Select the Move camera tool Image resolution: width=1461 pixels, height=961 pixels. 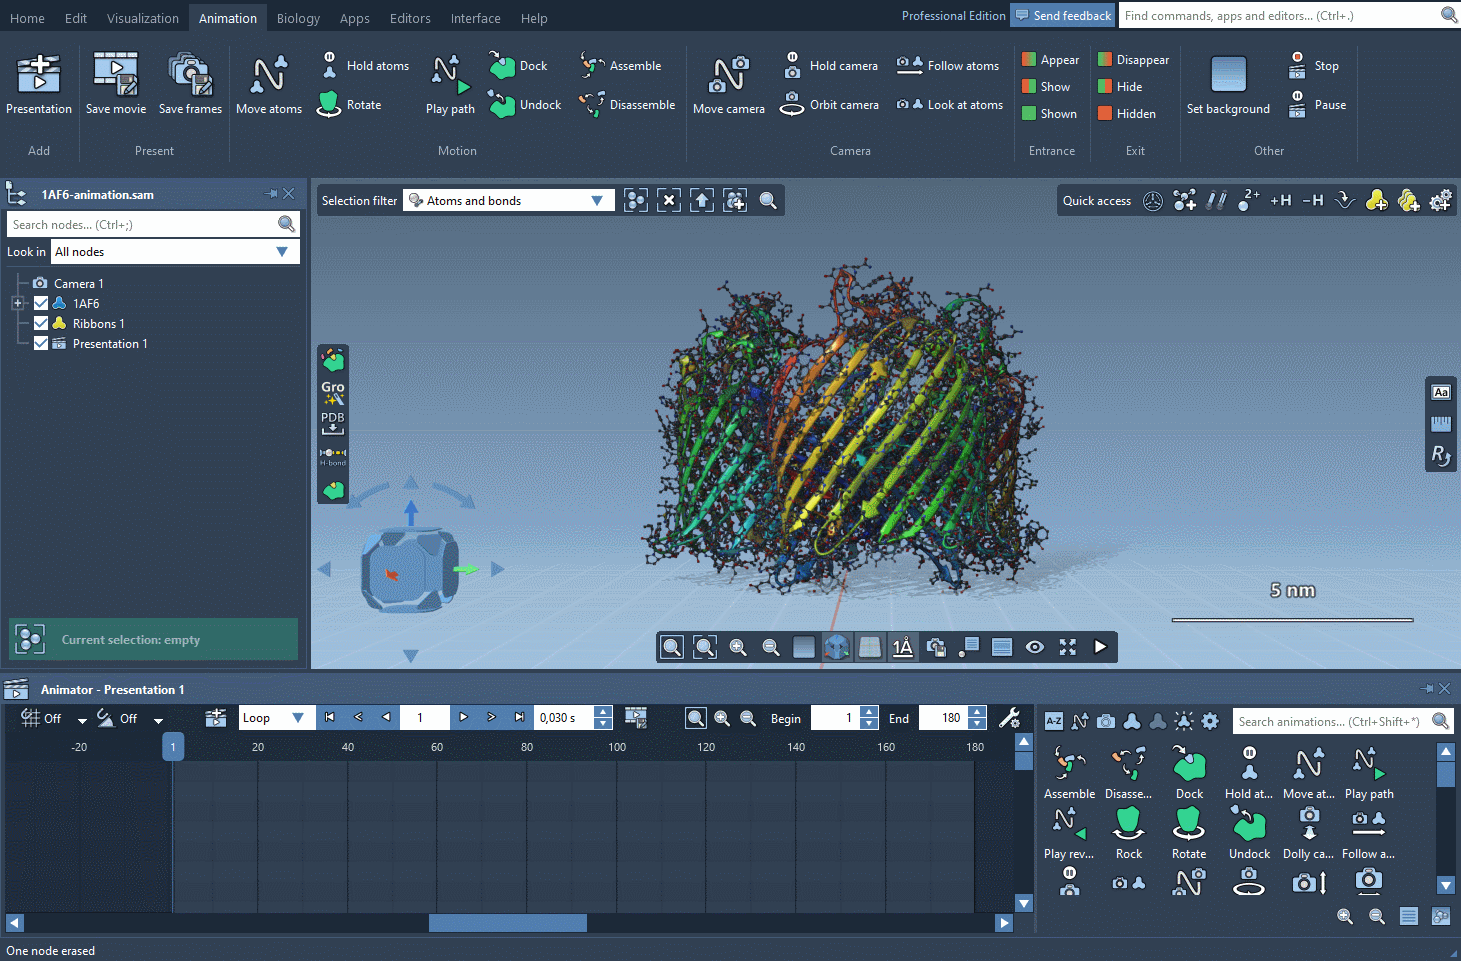coord(728,82)
